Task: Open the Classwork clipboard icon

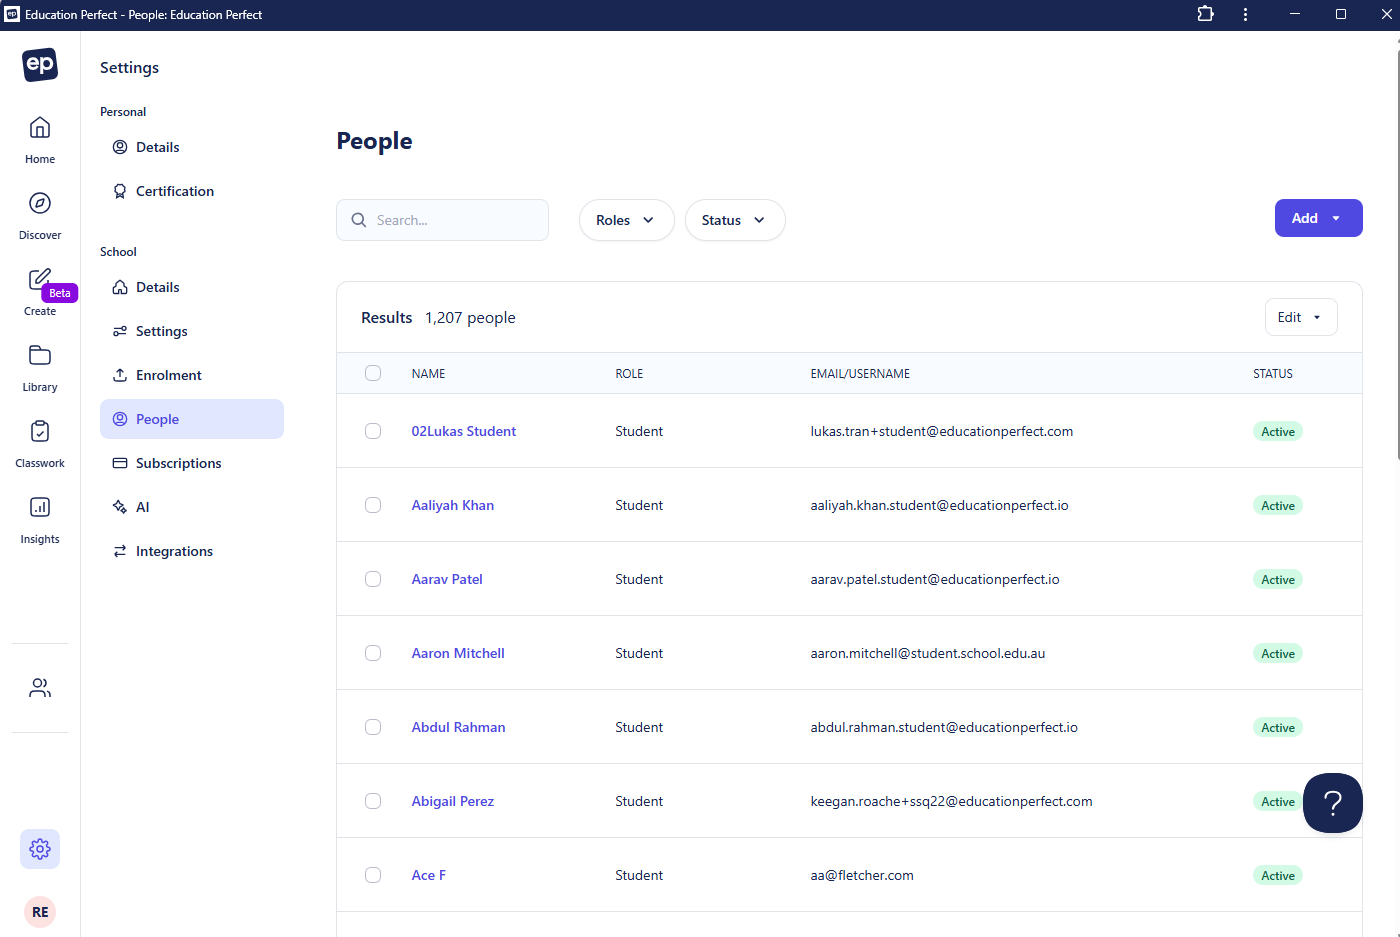Action: click(40, 431)
